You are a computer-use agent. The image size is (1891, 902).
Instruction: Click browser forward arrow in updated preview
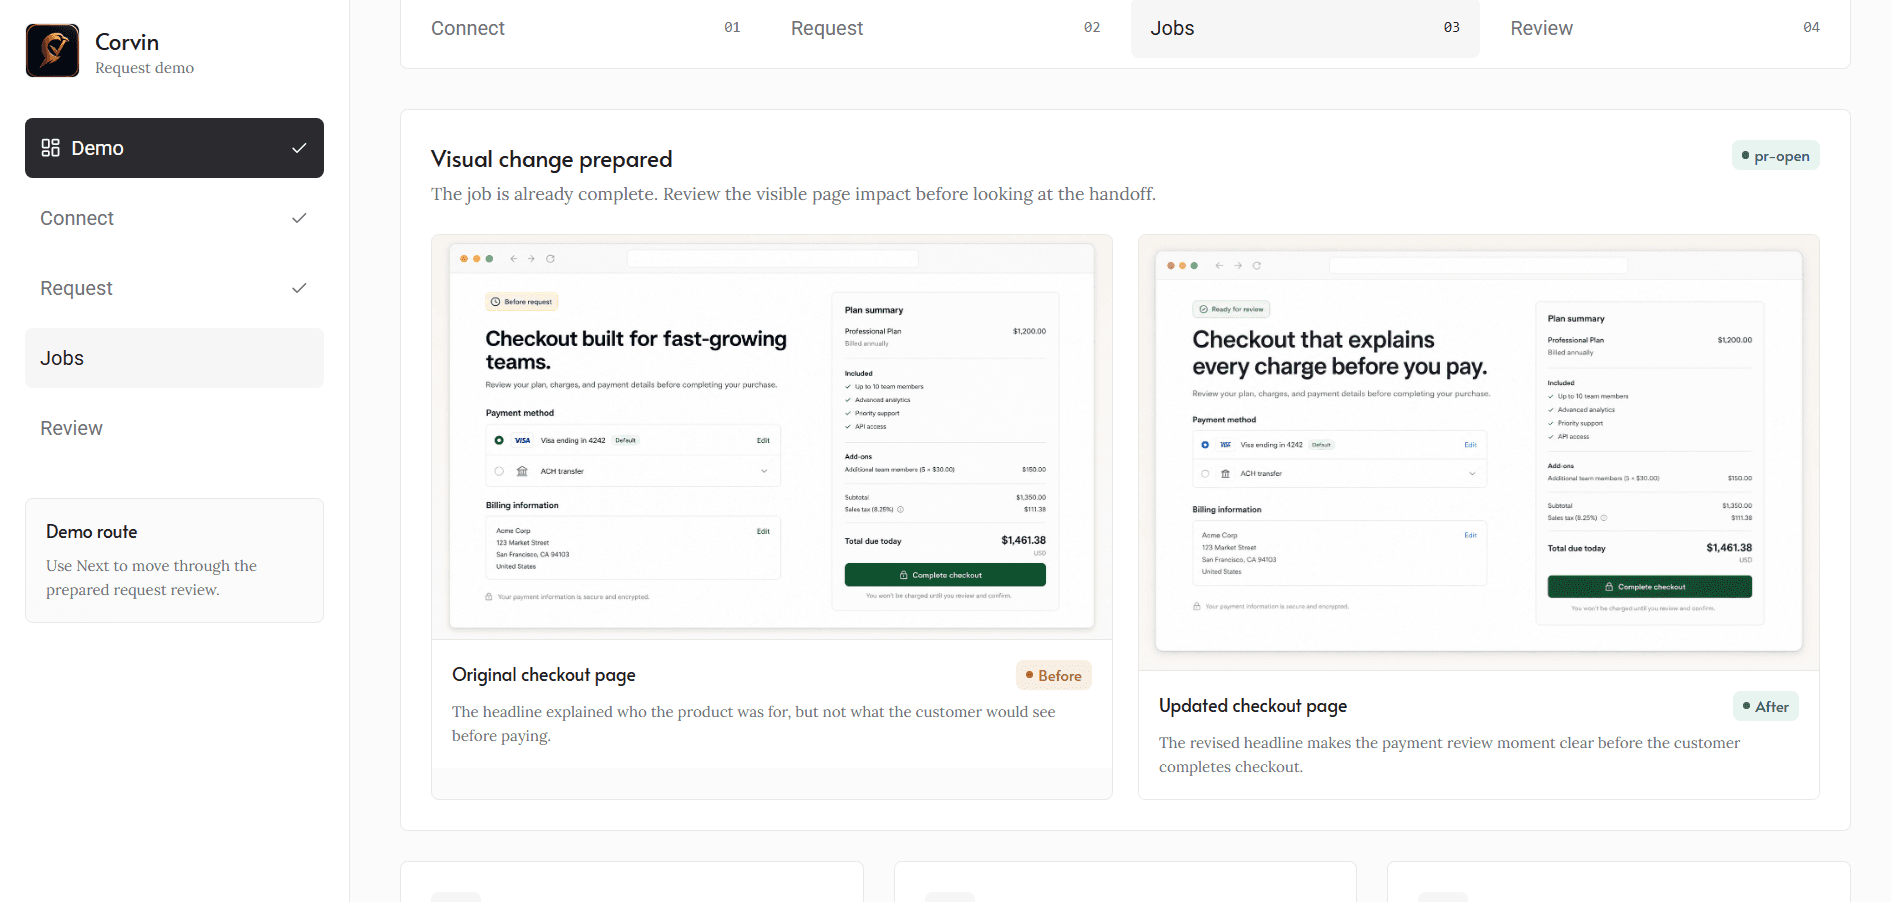(1238, 266)
